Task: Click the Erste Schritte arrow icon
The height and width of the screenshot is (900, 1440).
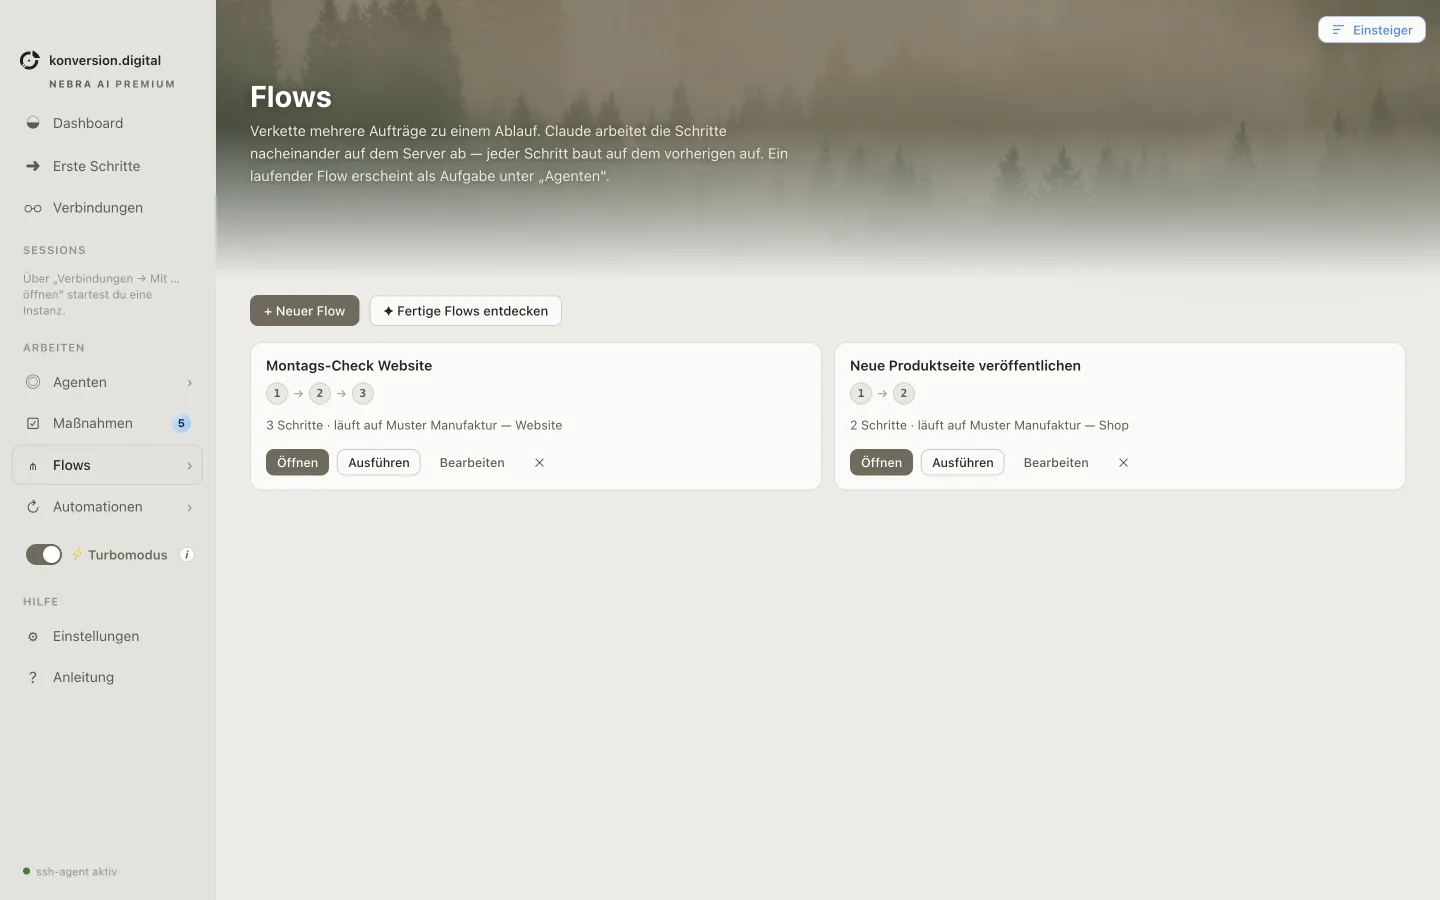Action: tap(33, 166)
